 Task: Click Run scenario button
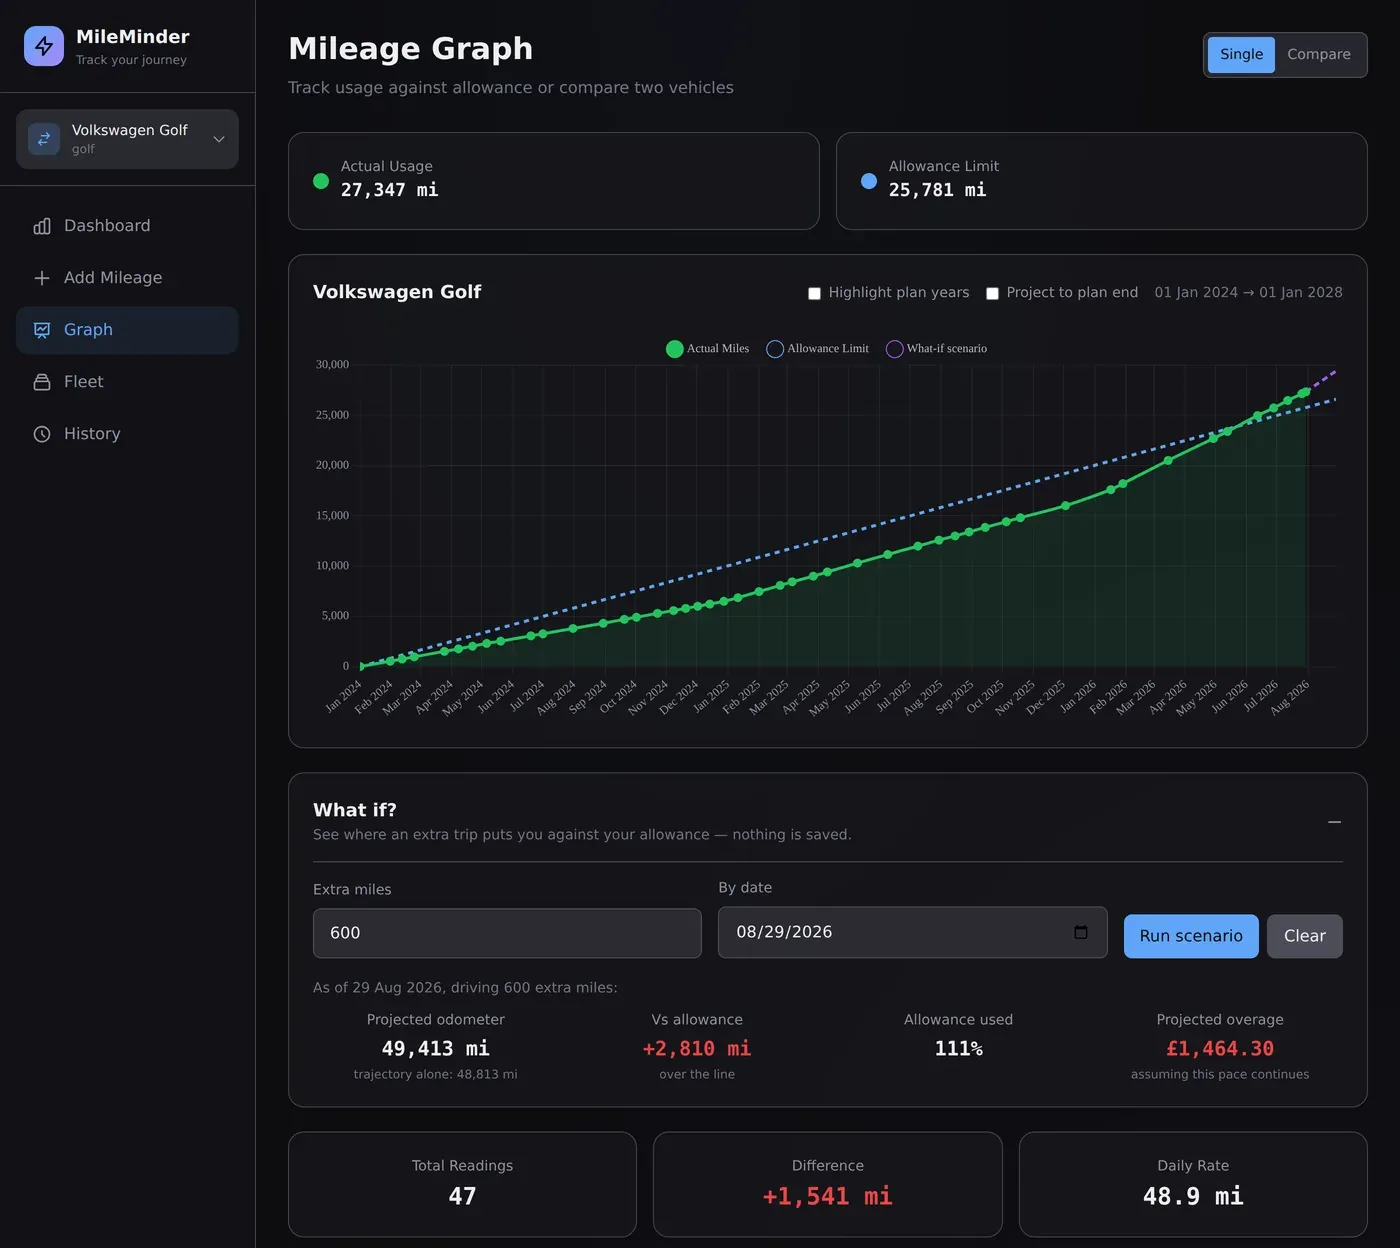point(1191,936)
